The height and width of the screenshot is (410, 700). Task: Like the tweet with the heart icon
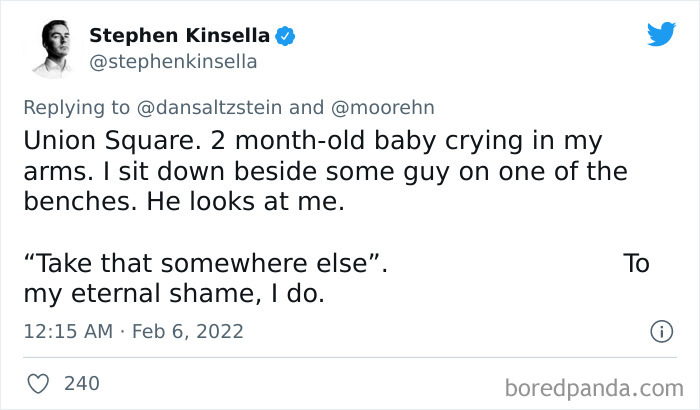pos(38,383)
